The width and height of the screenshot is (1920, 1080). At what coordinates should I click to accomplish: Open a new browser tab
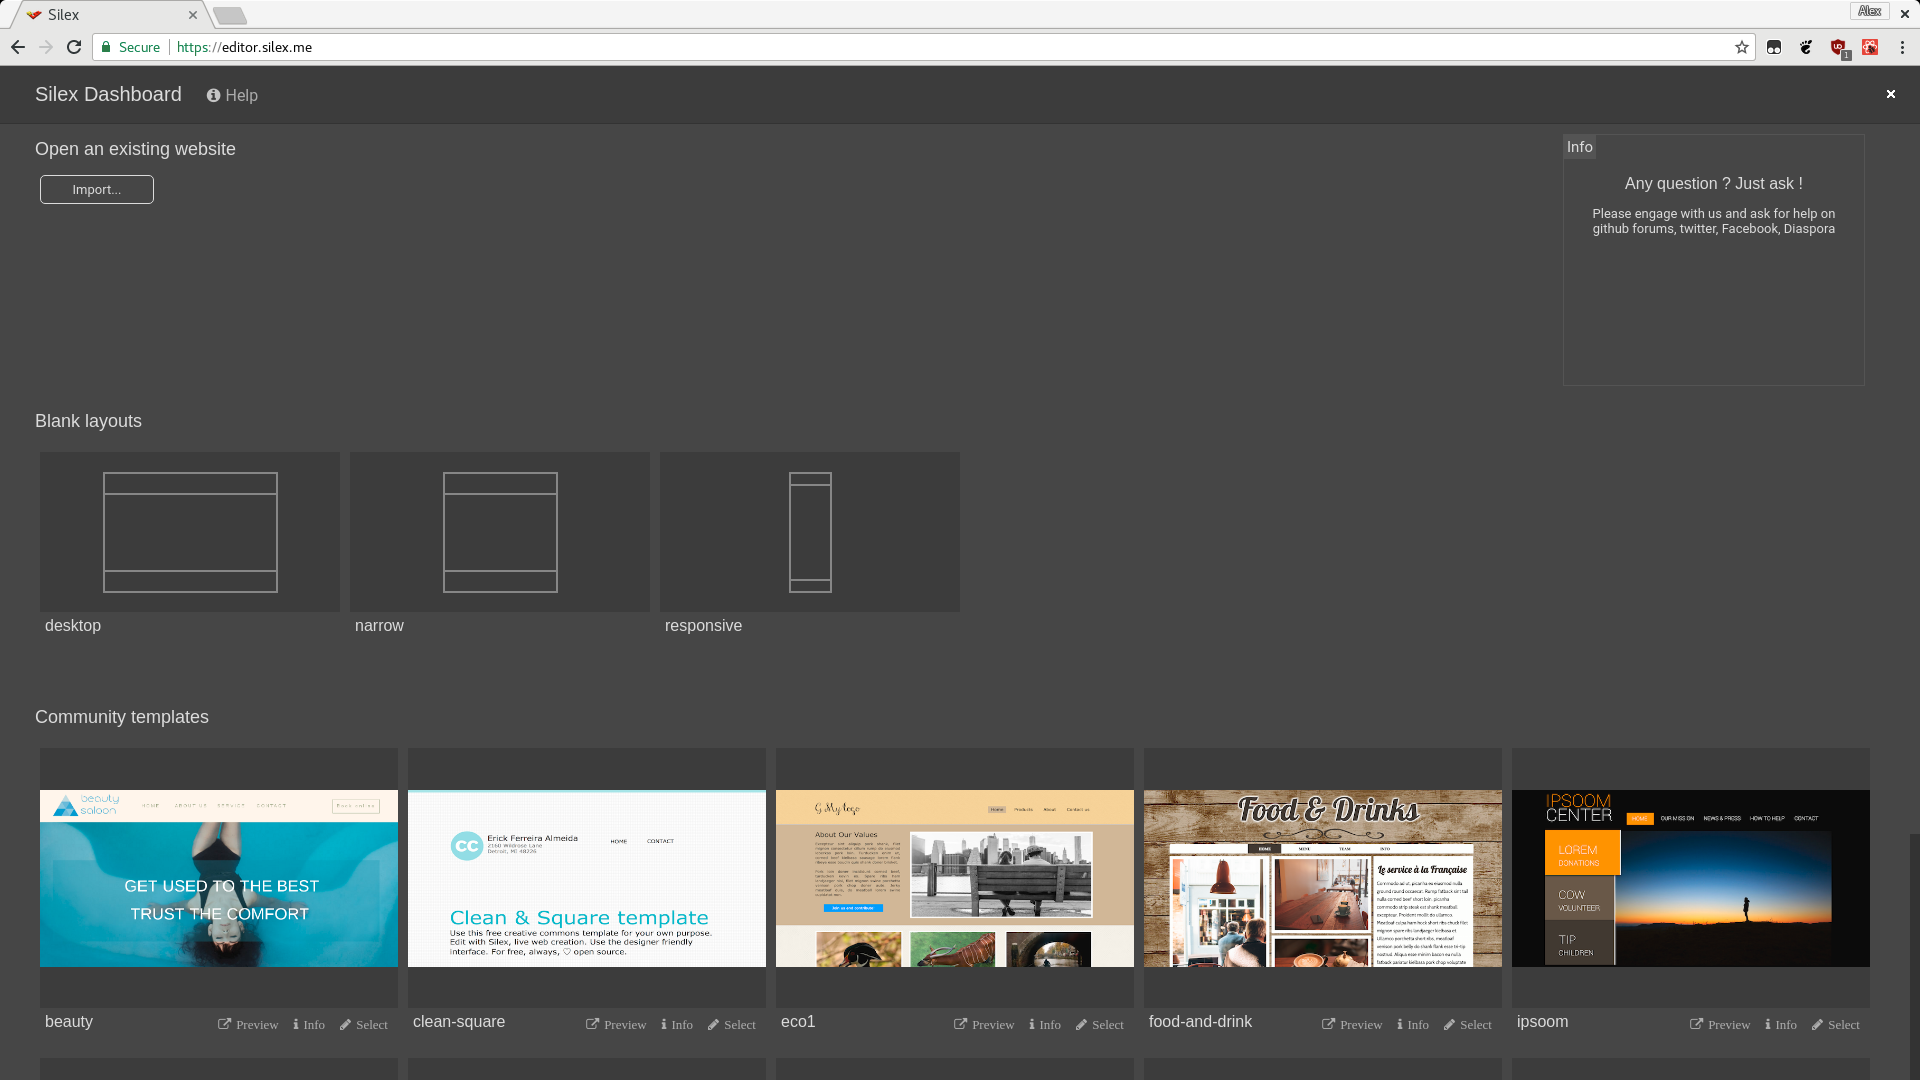point(230,16)
